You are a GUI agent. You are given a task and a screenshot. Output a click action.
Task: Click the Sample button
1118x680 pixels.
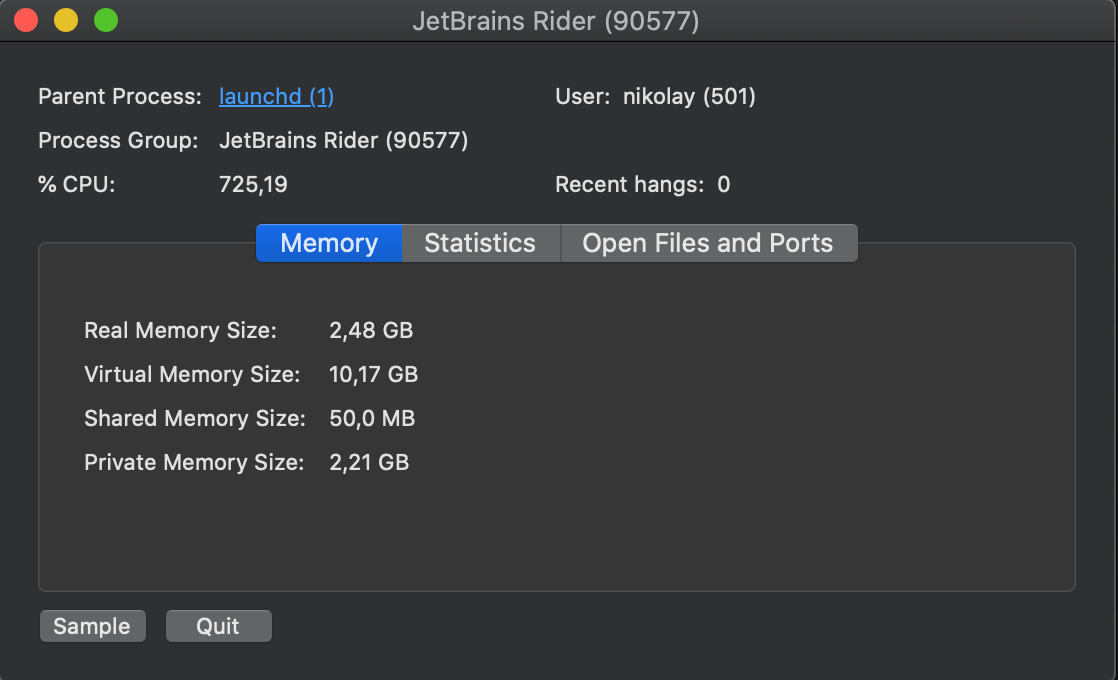click(93, 626)
